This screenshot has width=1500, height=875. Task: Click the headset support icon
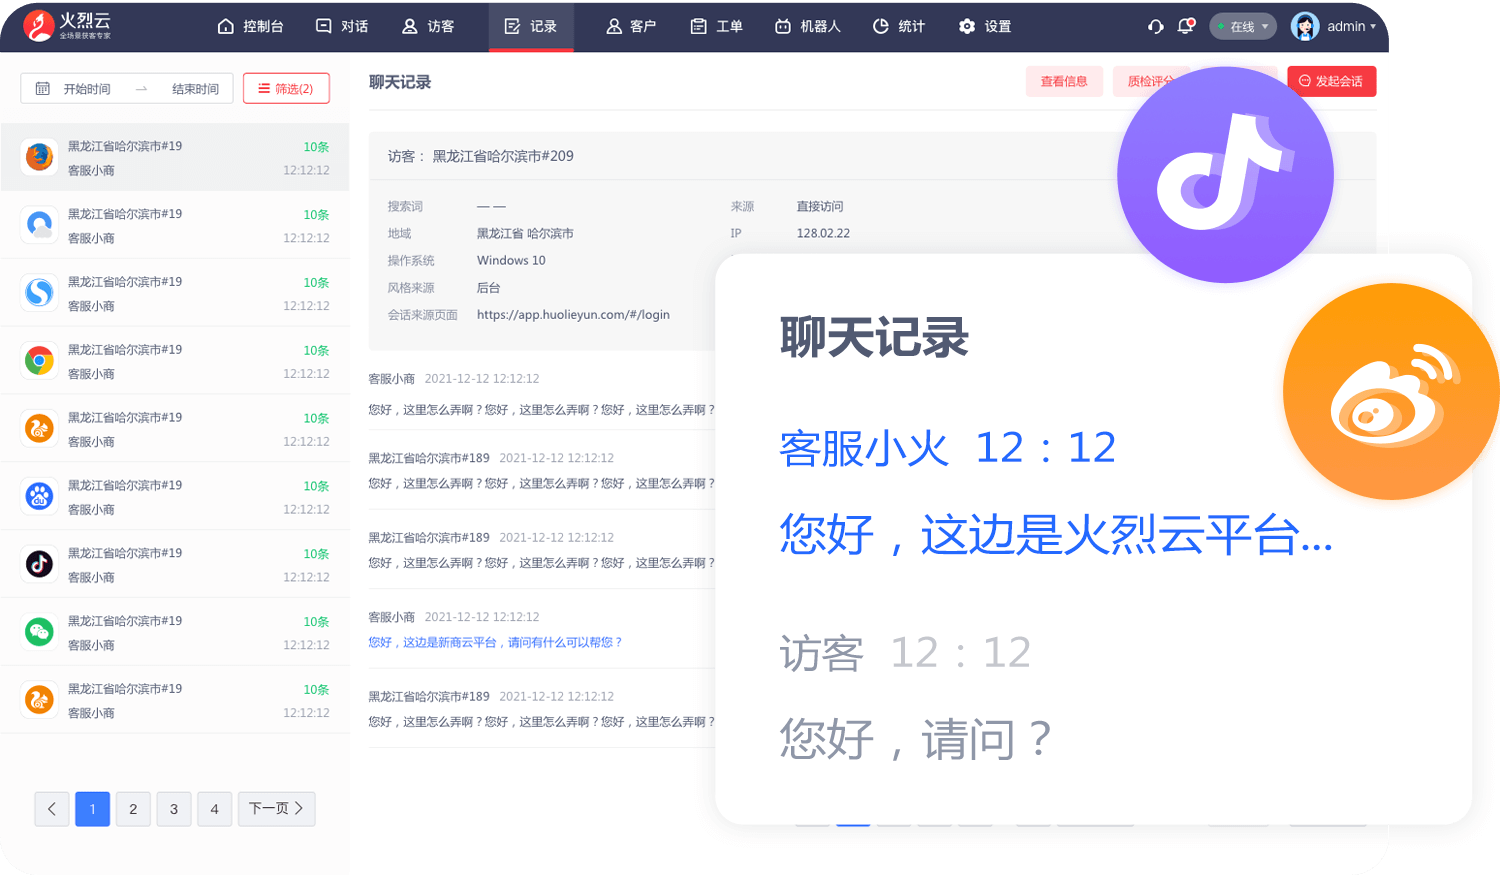pyautogui.click(x=1156, y=26)
